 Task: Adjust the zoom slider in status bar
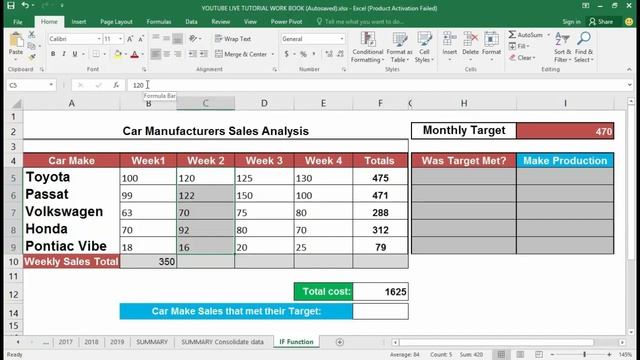584,354
